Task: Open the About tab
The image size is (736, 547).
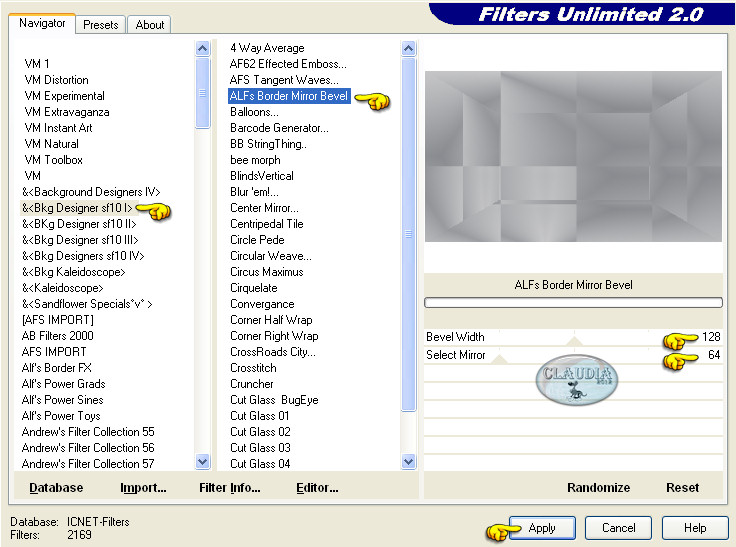Action: click(x=150, y=25)
